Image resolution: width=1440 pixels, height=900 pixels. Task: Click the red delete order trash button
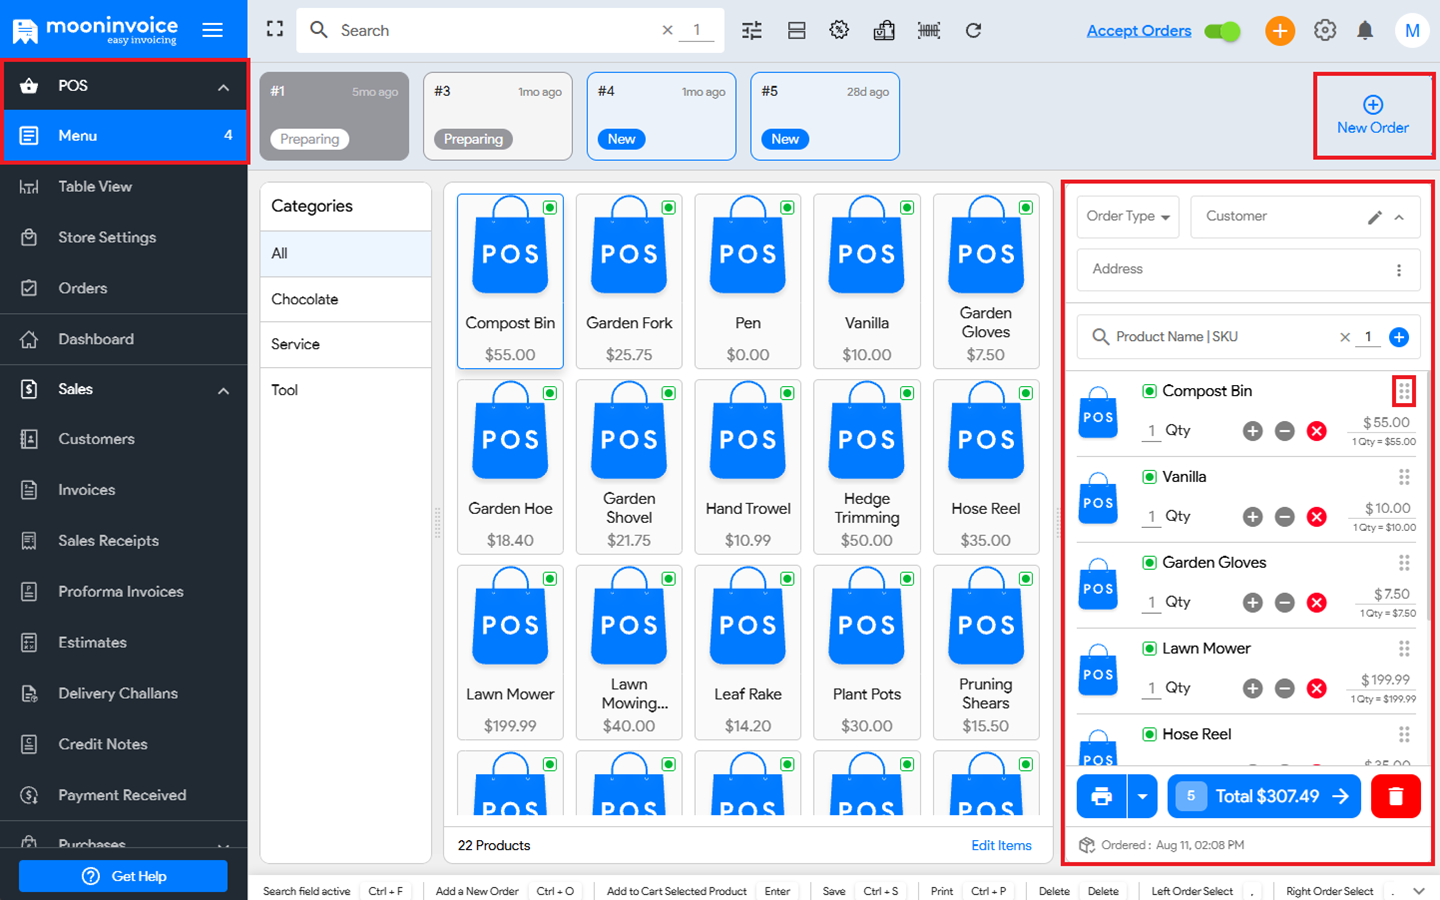(1395, 796)
